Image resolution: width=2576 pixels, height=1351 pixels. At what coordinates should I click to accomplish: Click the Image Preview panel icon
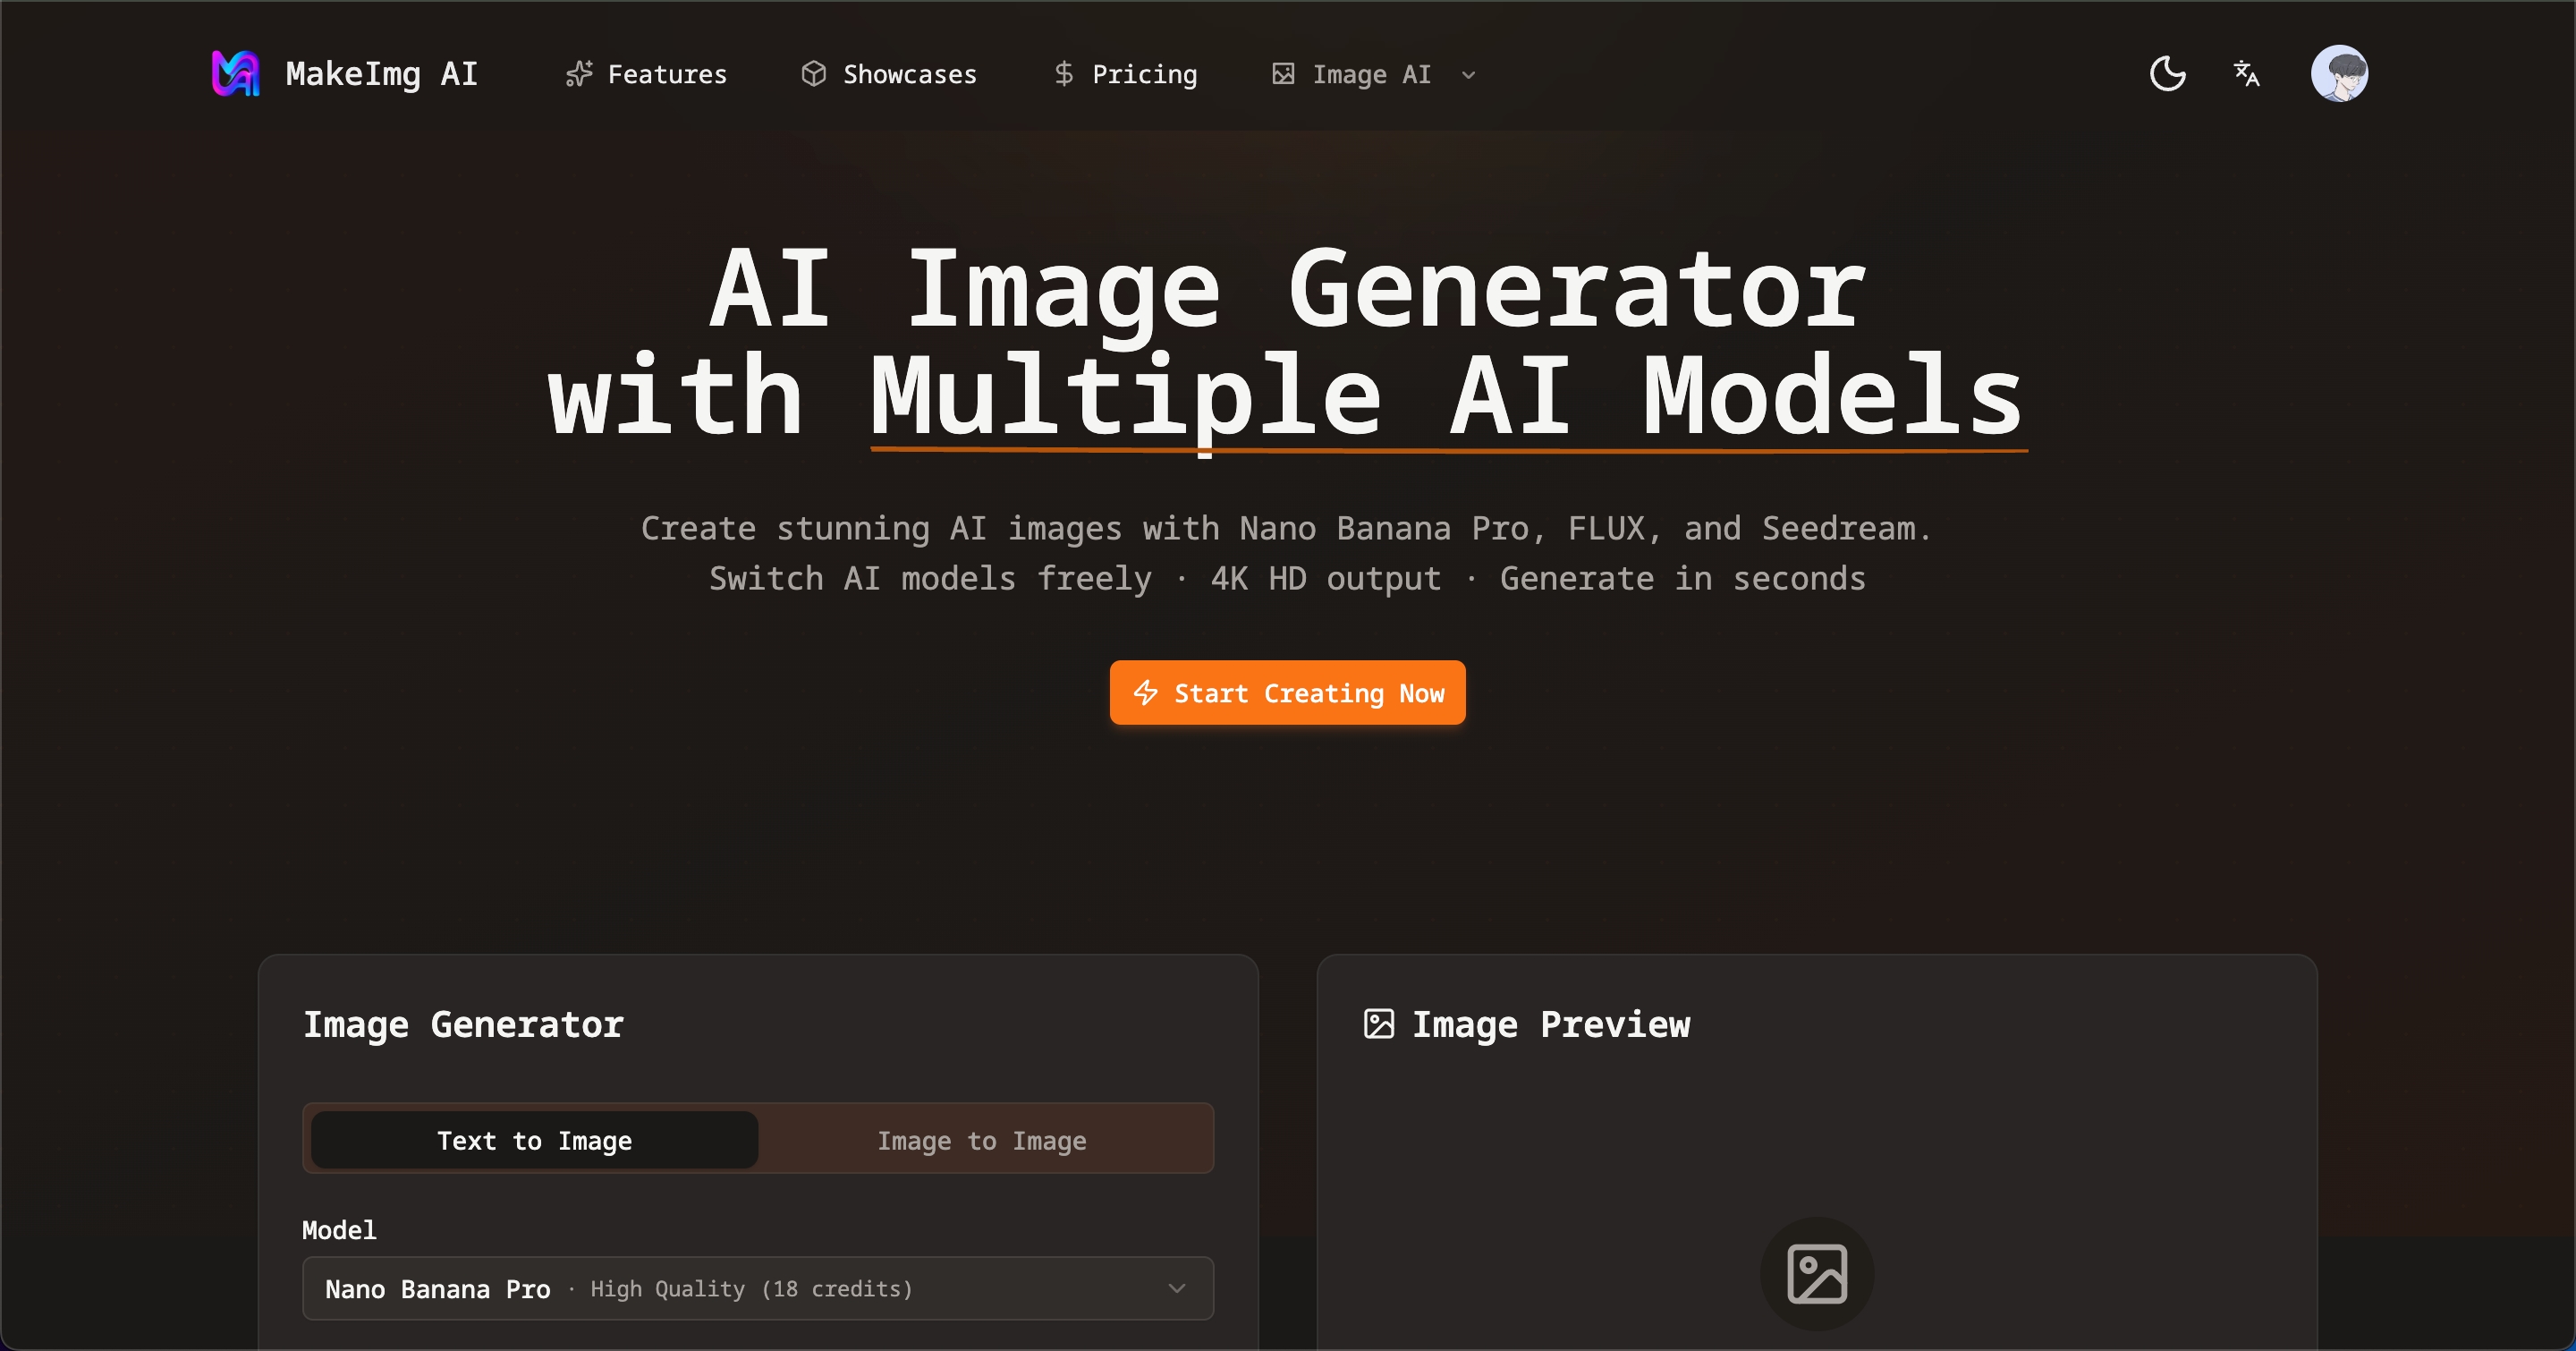[1379, 1023]
